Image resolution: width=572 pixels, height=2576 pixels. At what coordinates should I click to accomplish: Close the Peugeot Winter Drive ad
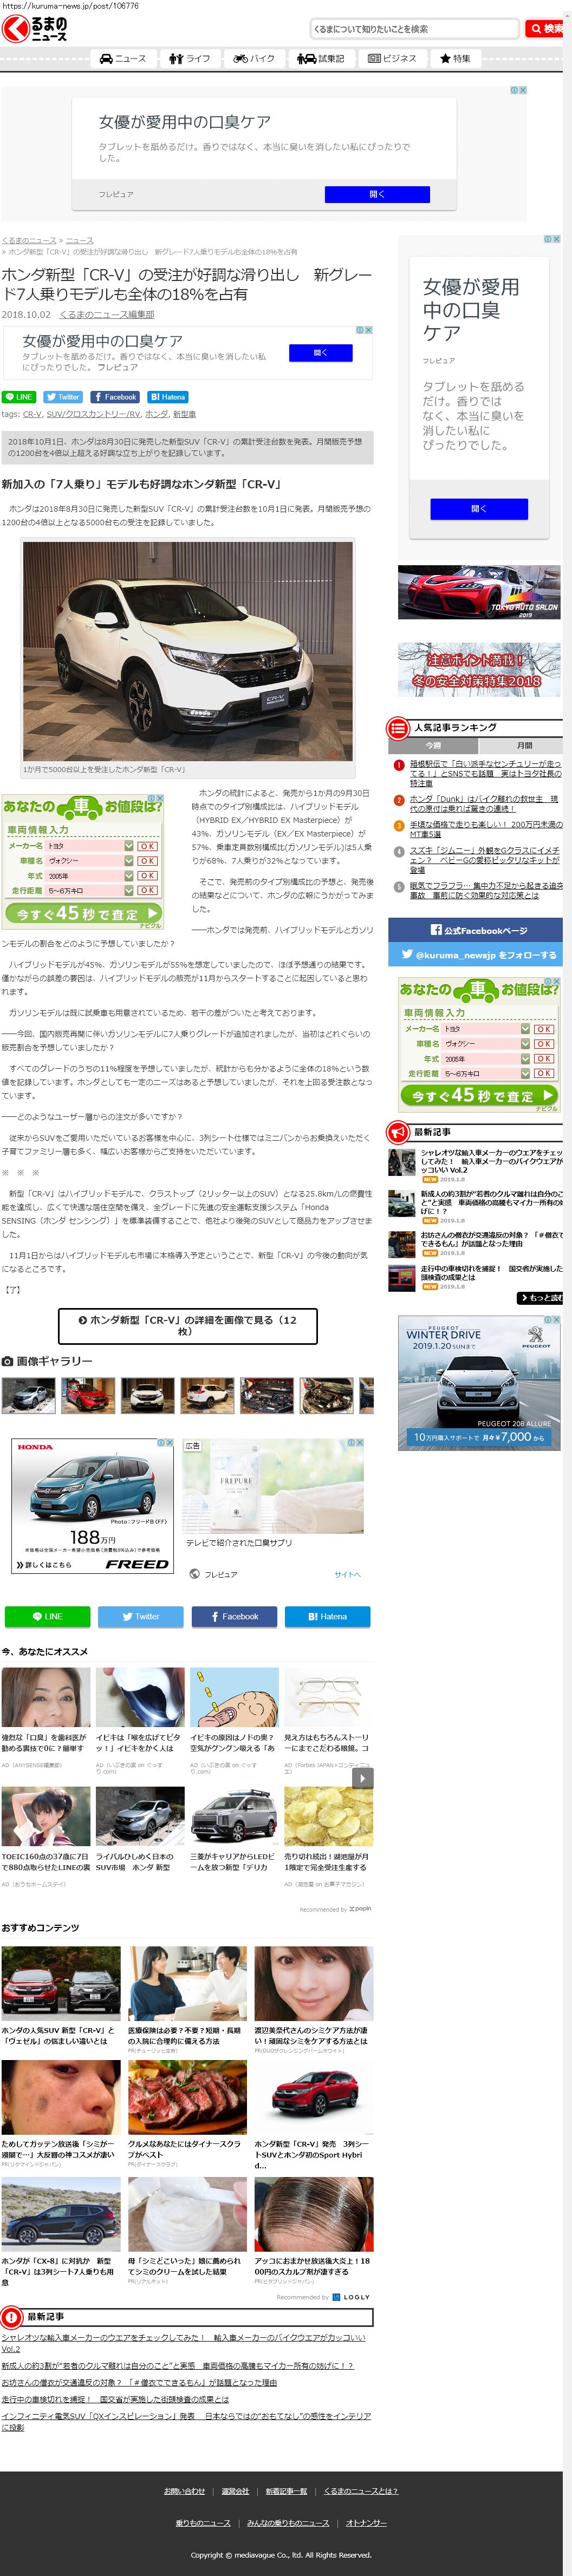coord(556,1320)
